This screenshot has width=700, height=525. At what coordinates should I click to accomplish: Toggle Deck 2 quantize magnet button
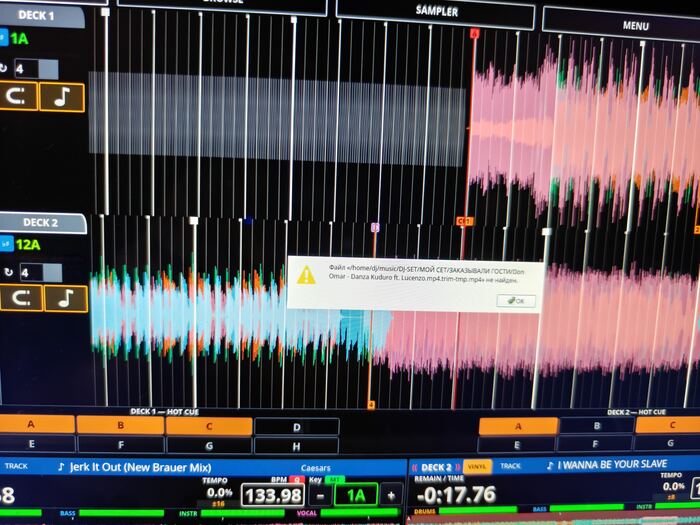point(21,298)
